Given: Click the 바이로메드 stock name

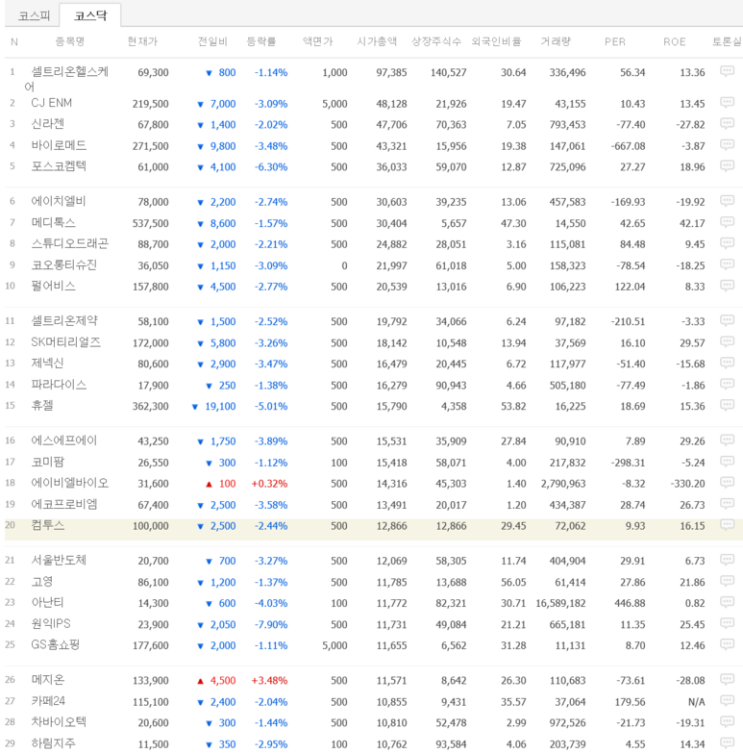Looking at the screenshot, I should click(x=59, y=145).
